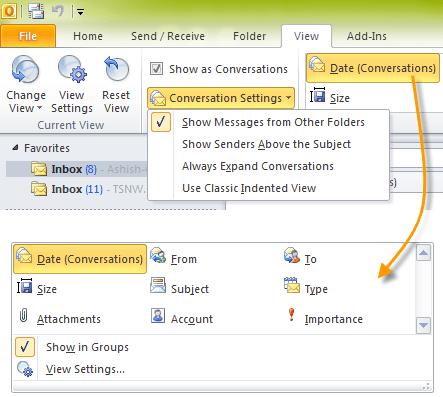443x397 pixels.
Task: Open the Change View dropdown
Action: pos(26,85)
